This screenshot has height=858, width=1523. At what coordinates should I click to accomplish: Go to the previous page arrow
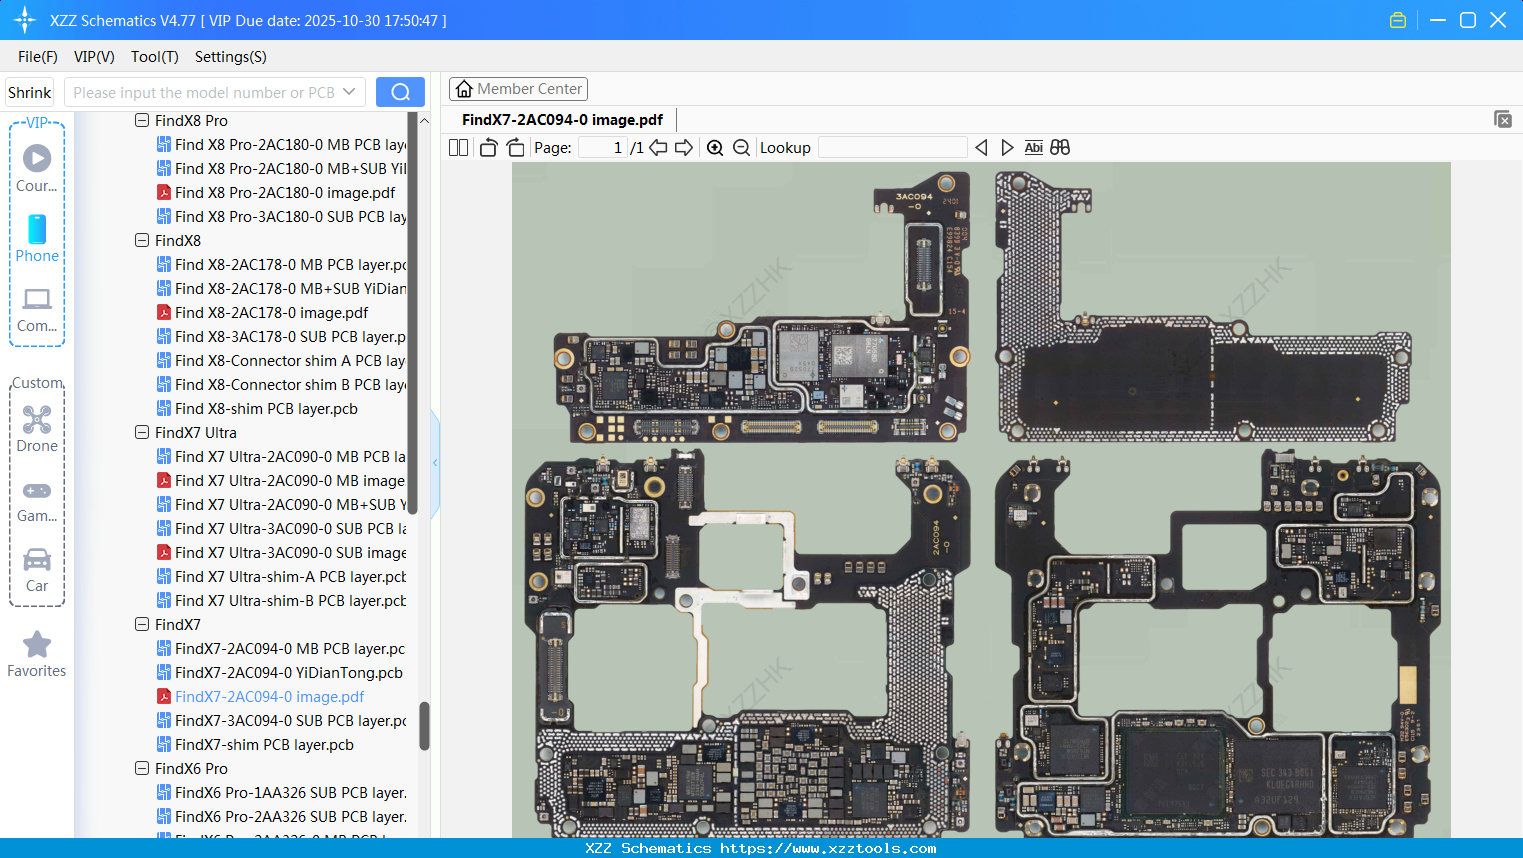click(658, 147)
